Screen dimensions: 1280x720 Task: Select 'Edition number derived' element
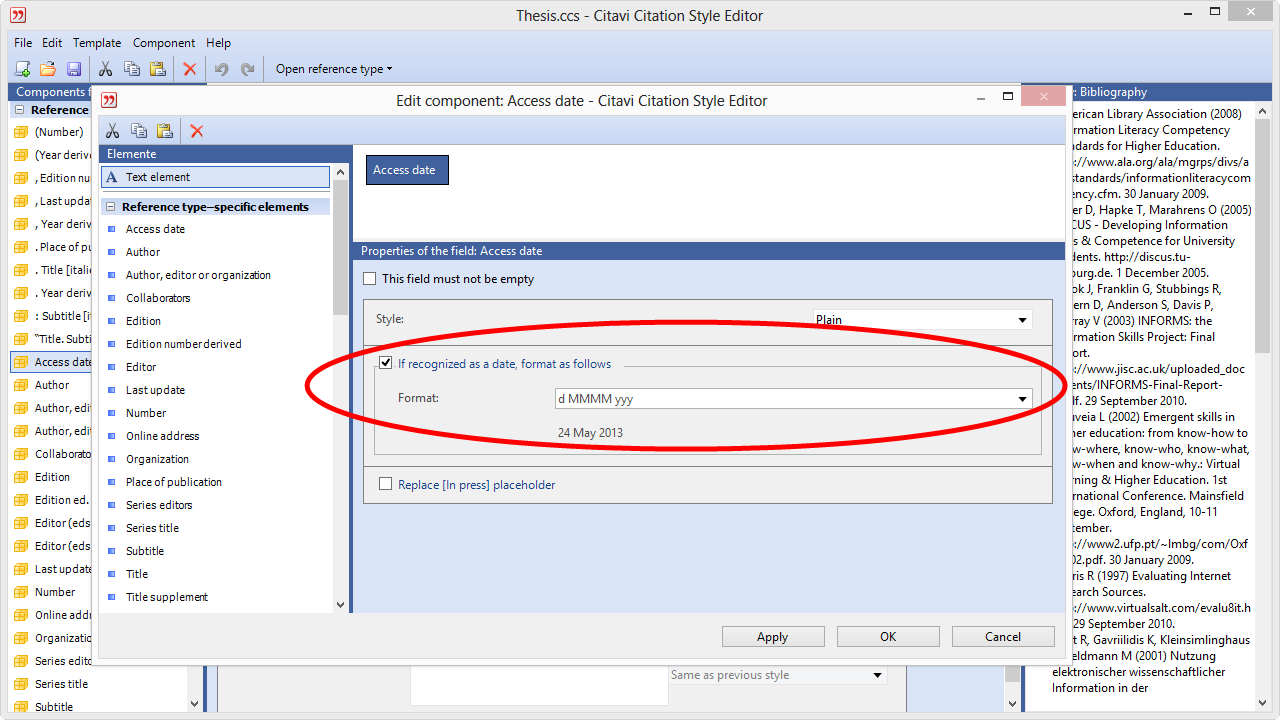pos(184,344)
